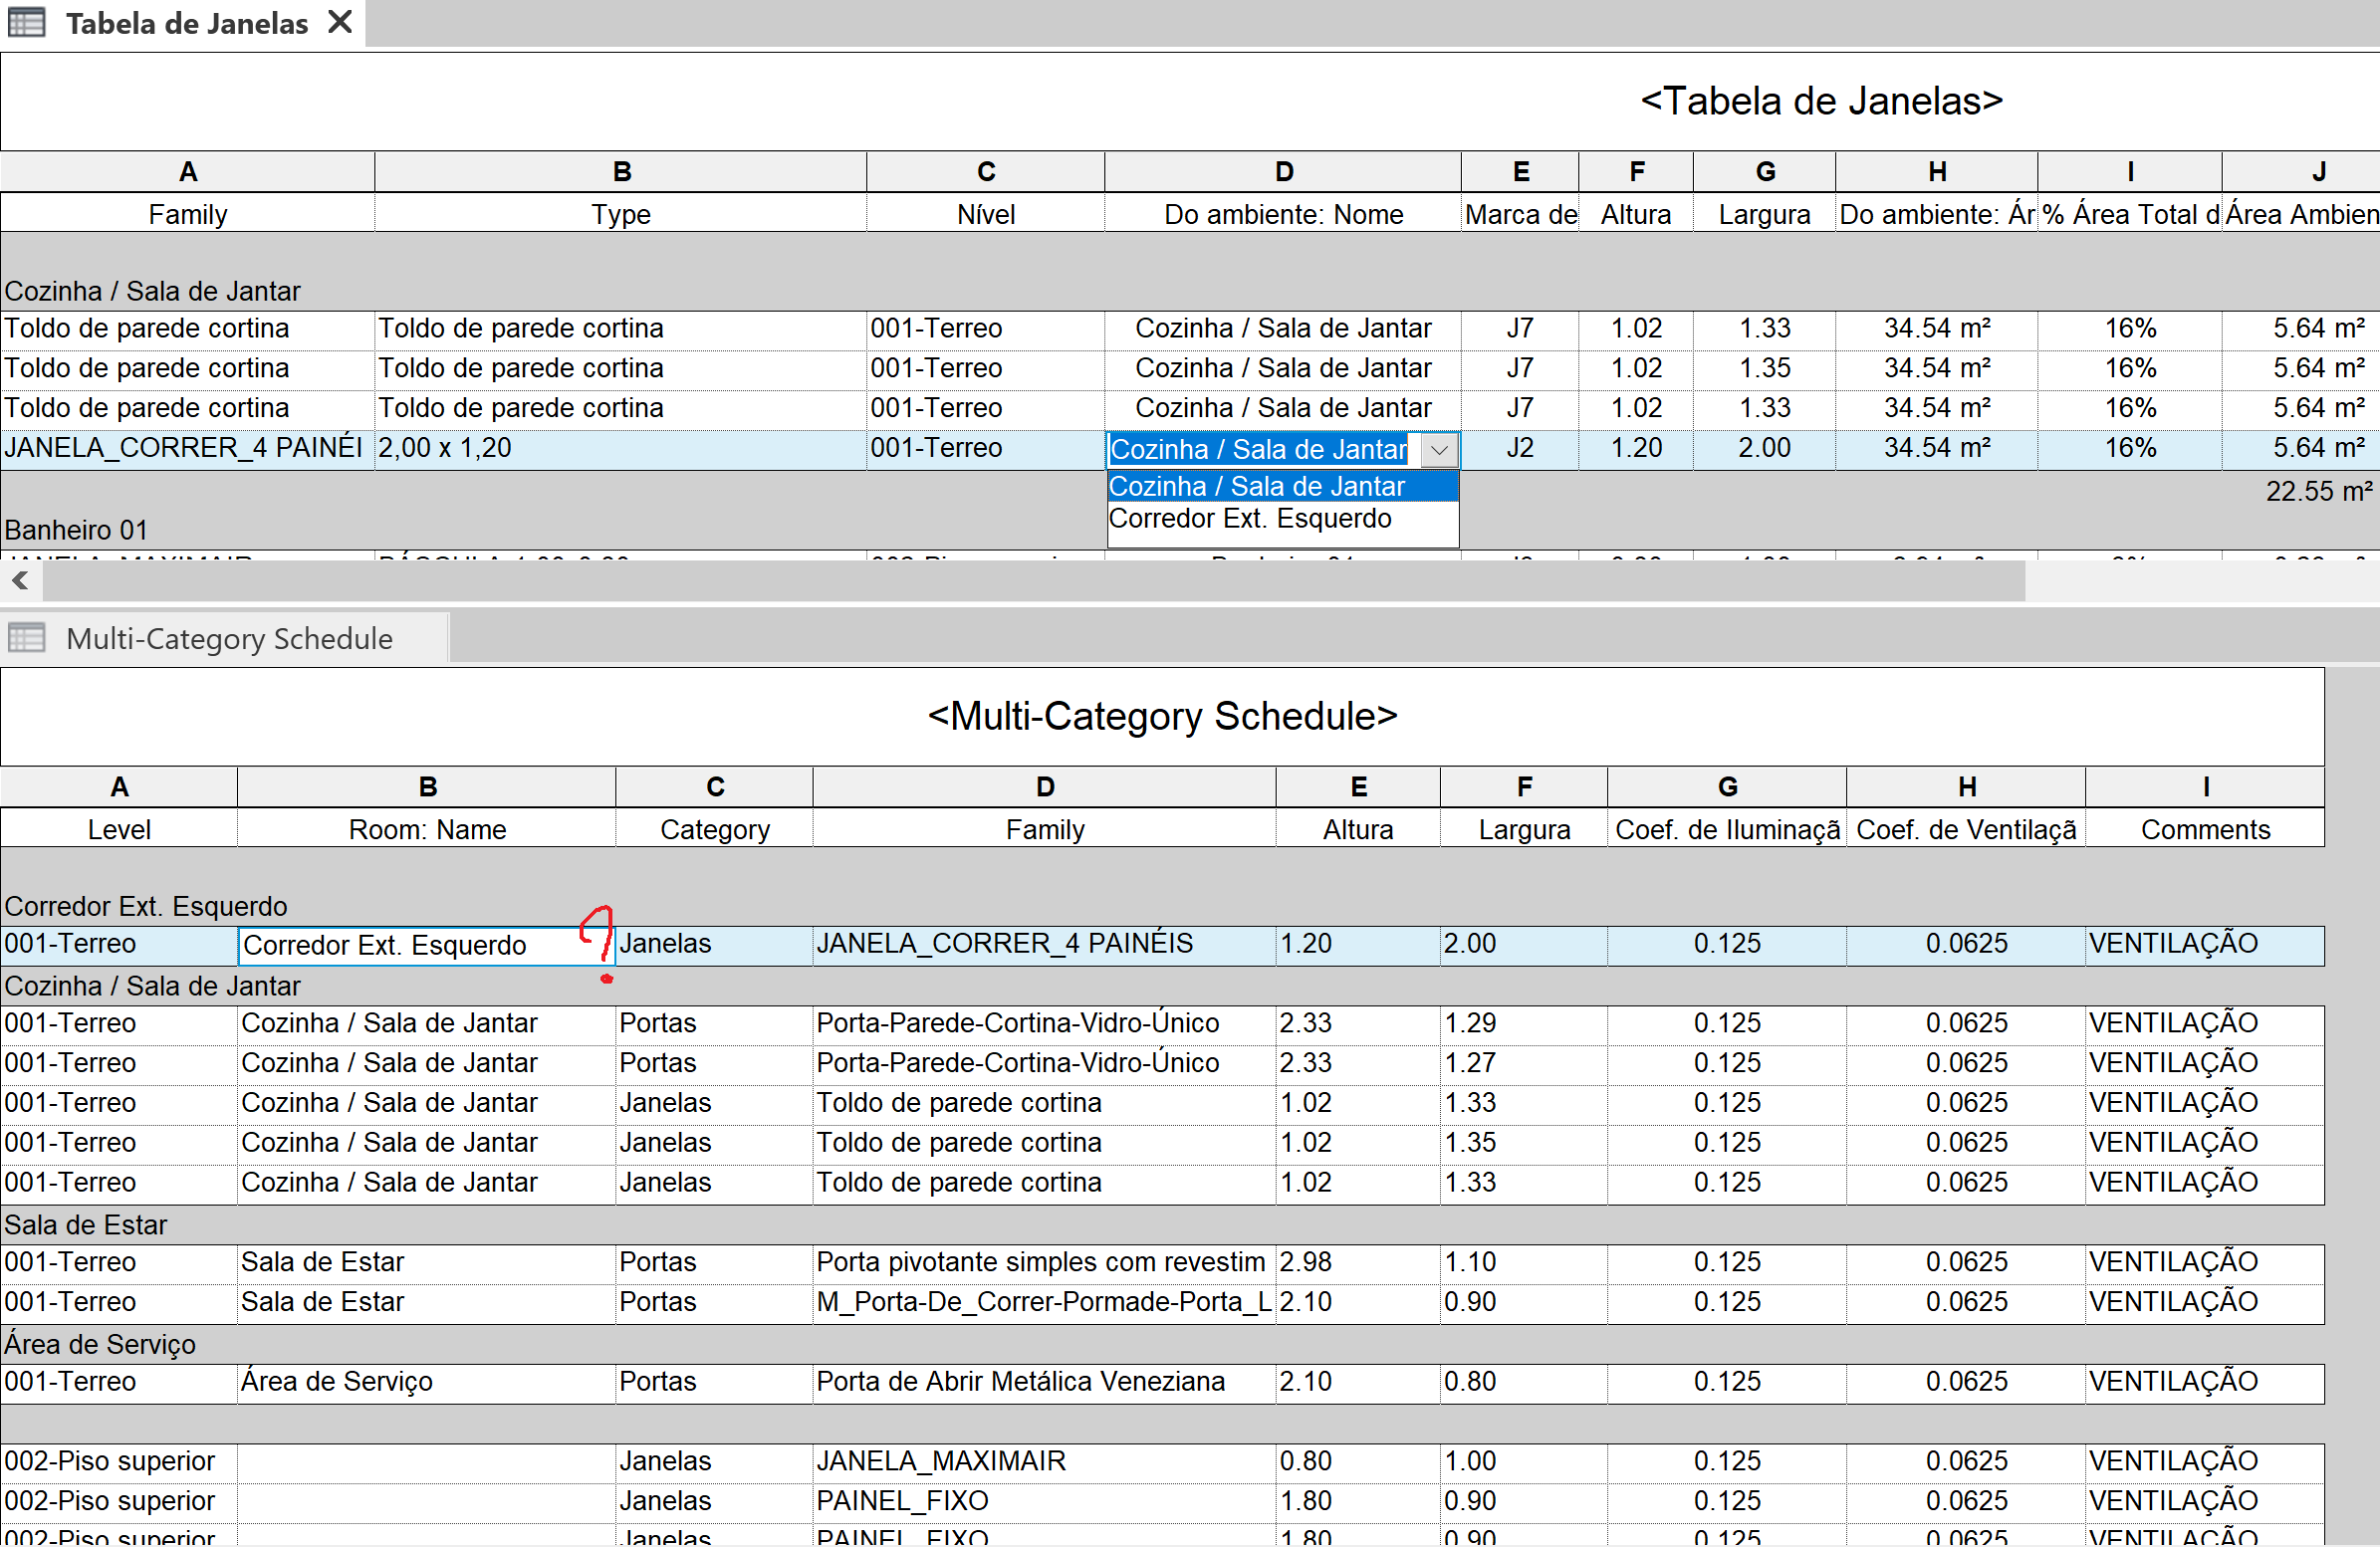
Task: Select the 'Nível' column header
Action: pyautogui.click(x=985, y=214)
